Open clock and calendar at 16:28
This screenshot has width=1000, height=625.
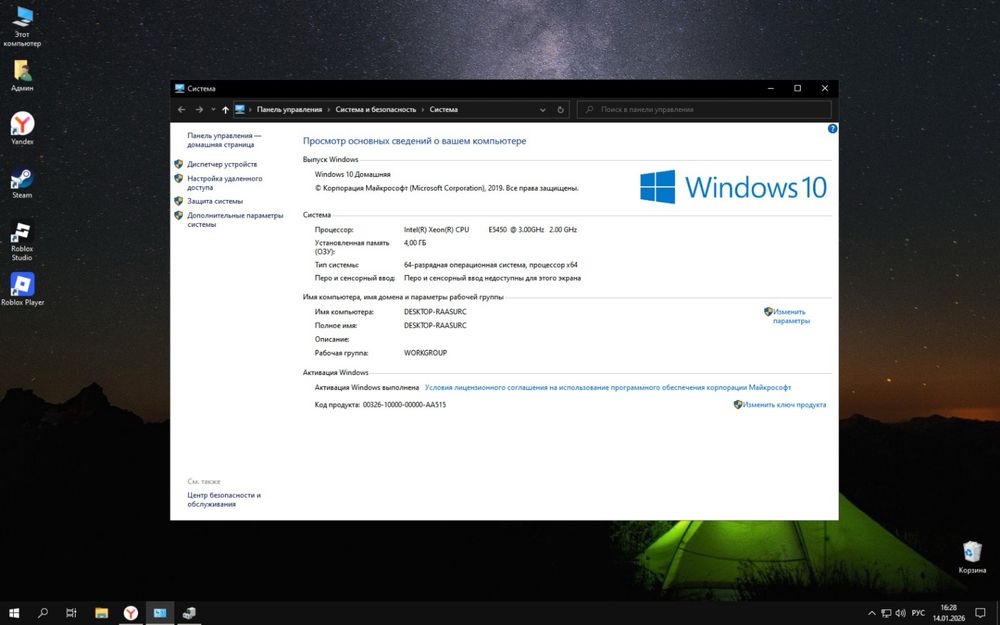coord(949,613)
